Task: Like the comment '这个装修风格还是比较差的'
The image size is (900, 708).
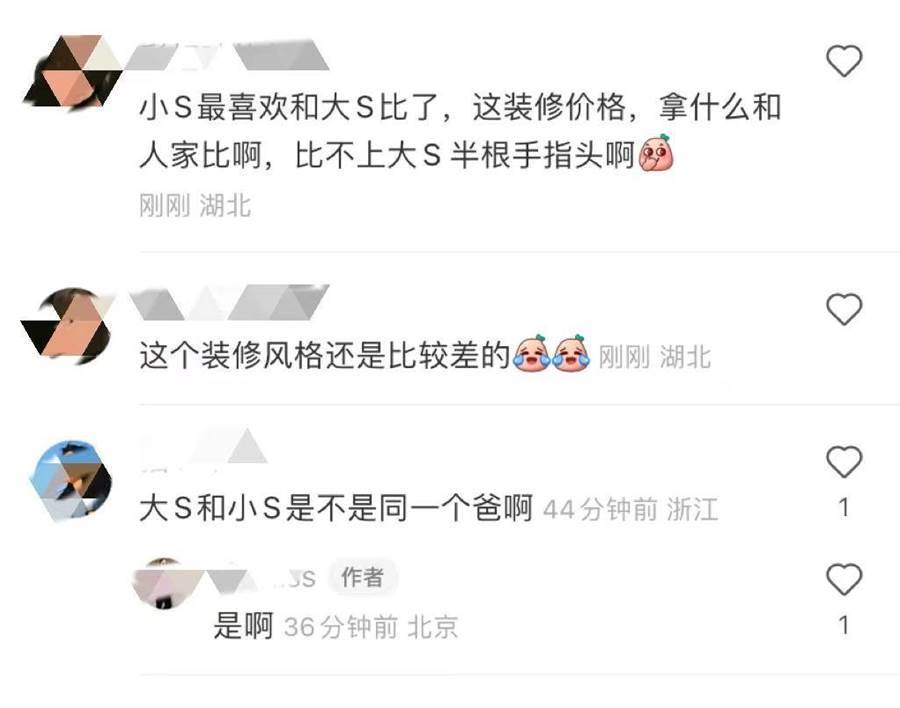Action: click(844, 309)
